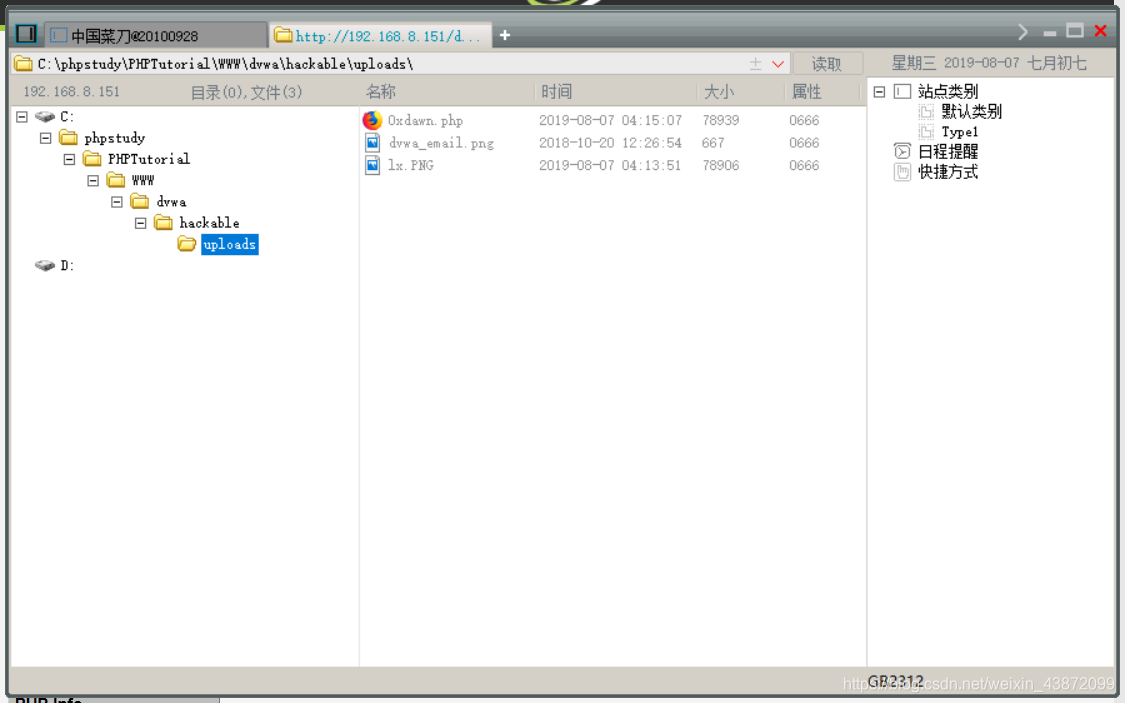This screenshot has width=1125, height=703.
Task: Collapse the C: drive node
Action: pyautogui.click(x=22, y=116)
